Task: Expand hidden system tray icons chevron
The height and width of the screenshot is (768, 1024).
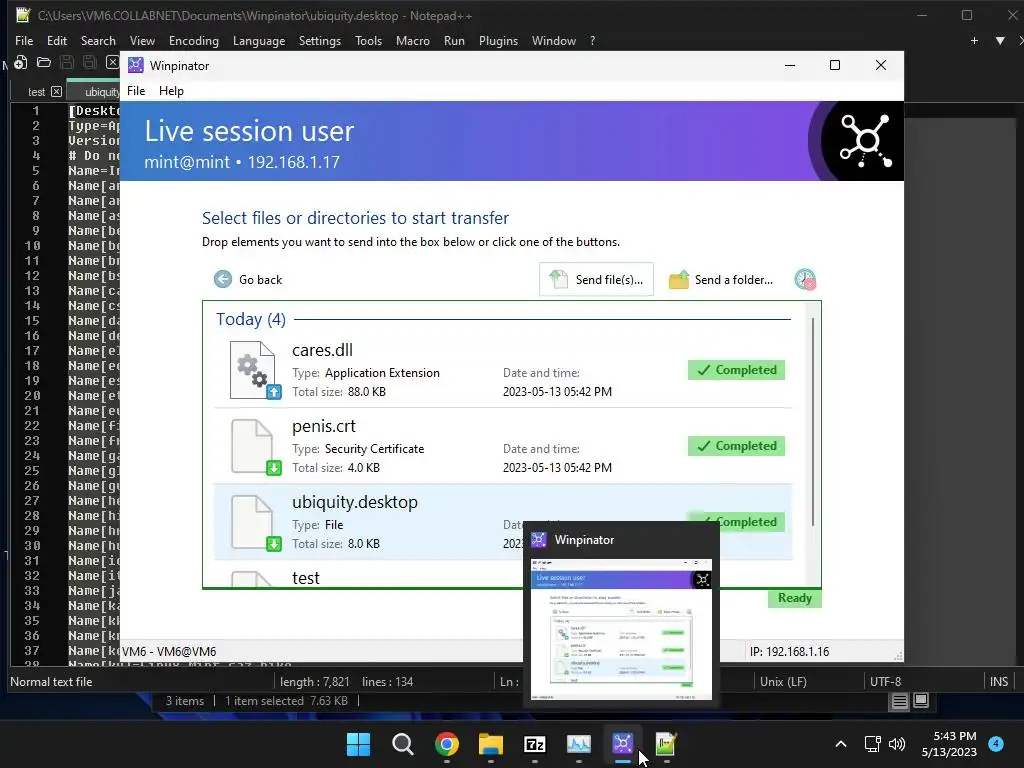Action: 841,744
